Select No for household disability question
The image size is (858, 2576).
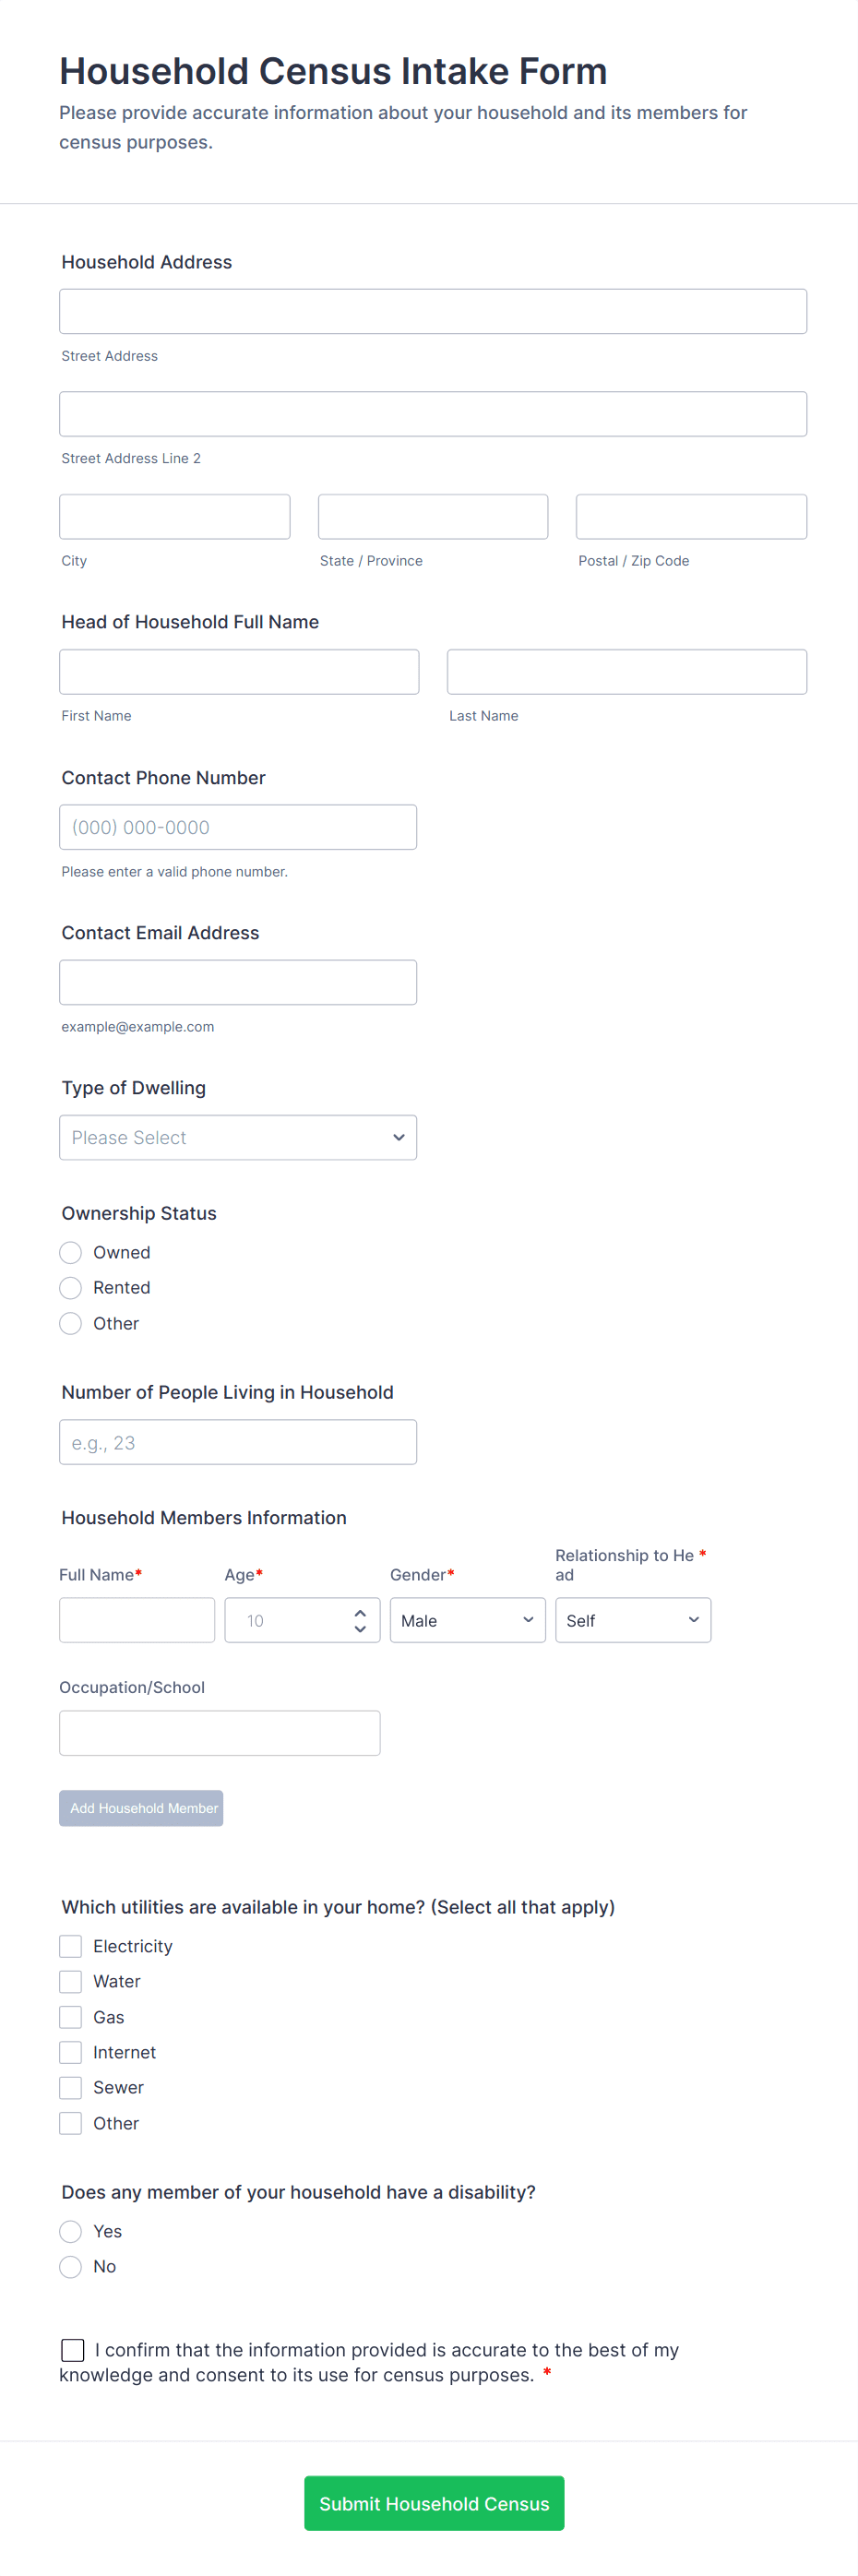click(x=71, y=2266)
